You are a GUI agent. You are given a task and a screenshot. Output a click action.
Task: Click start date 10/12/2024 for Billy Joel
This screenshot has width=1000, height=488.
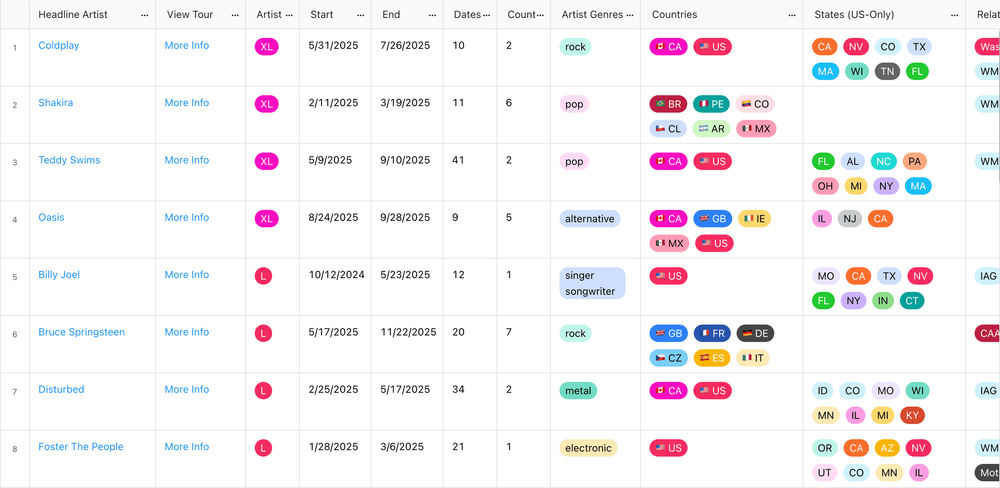point(337,275)
